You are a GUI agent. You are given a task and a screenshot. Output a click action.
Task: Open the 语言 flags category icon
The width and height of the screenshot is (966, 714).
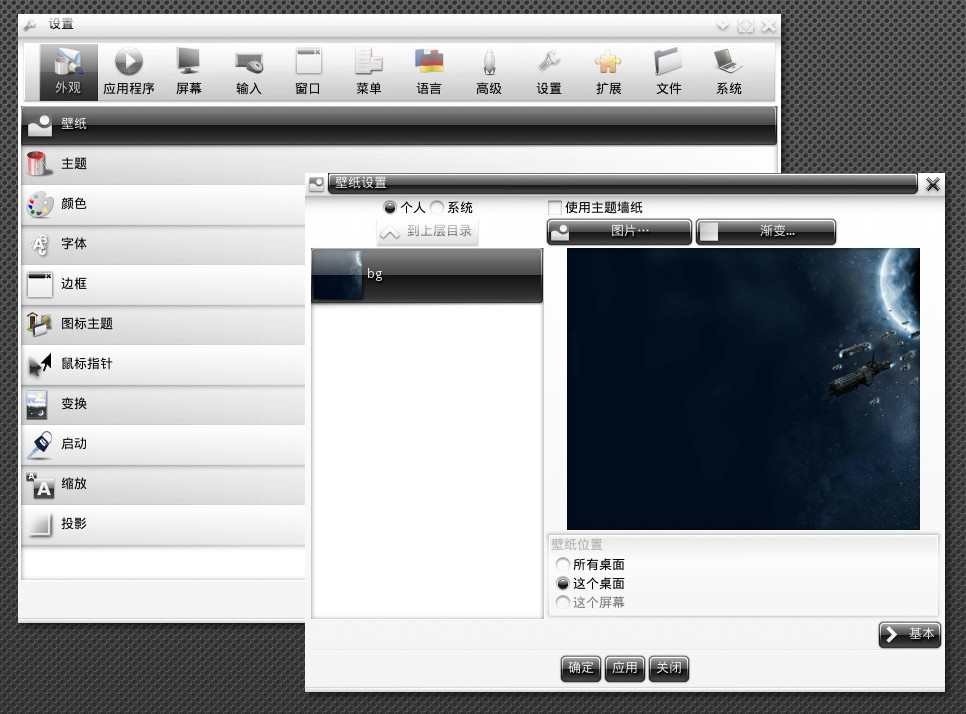tap(429, 71)
